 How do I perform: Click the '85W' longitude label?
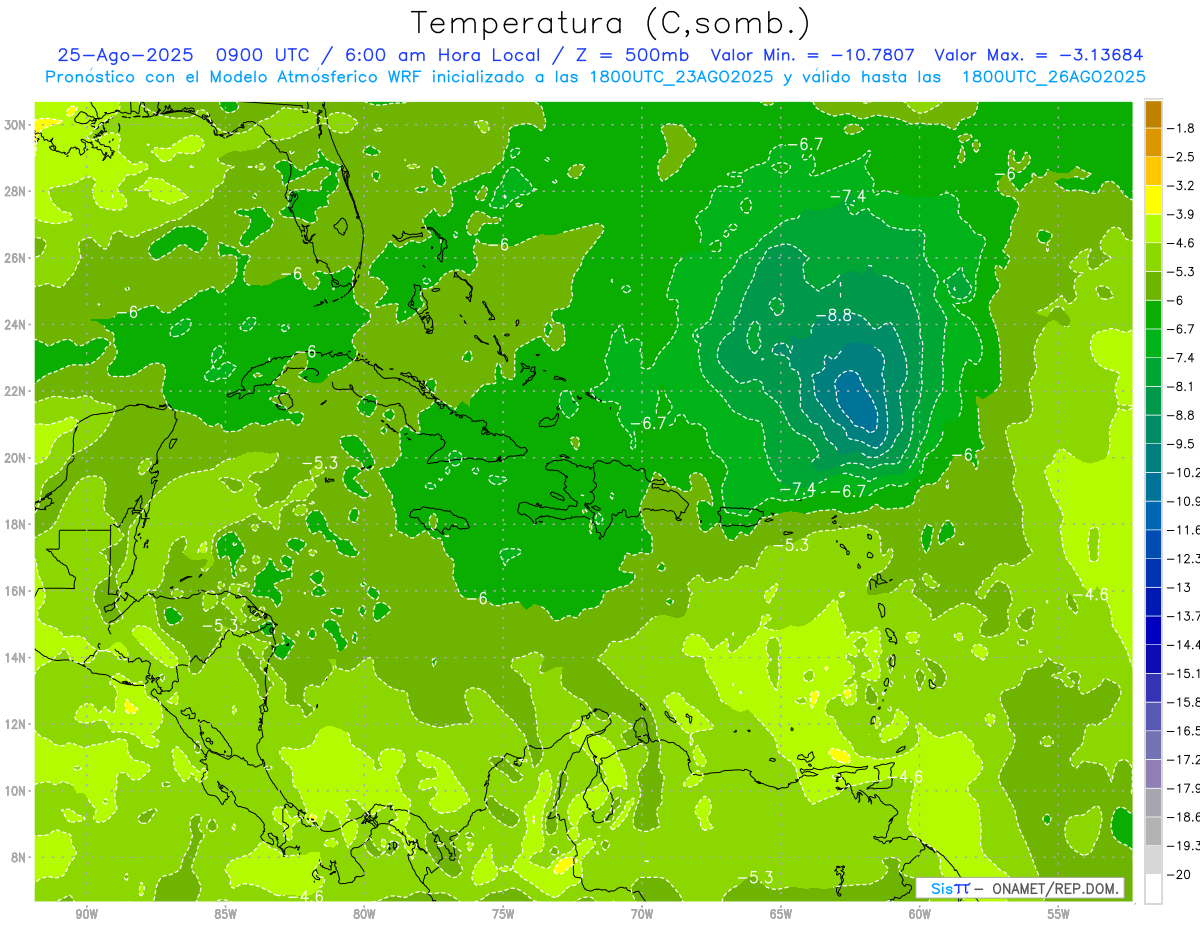coord(226,914)
